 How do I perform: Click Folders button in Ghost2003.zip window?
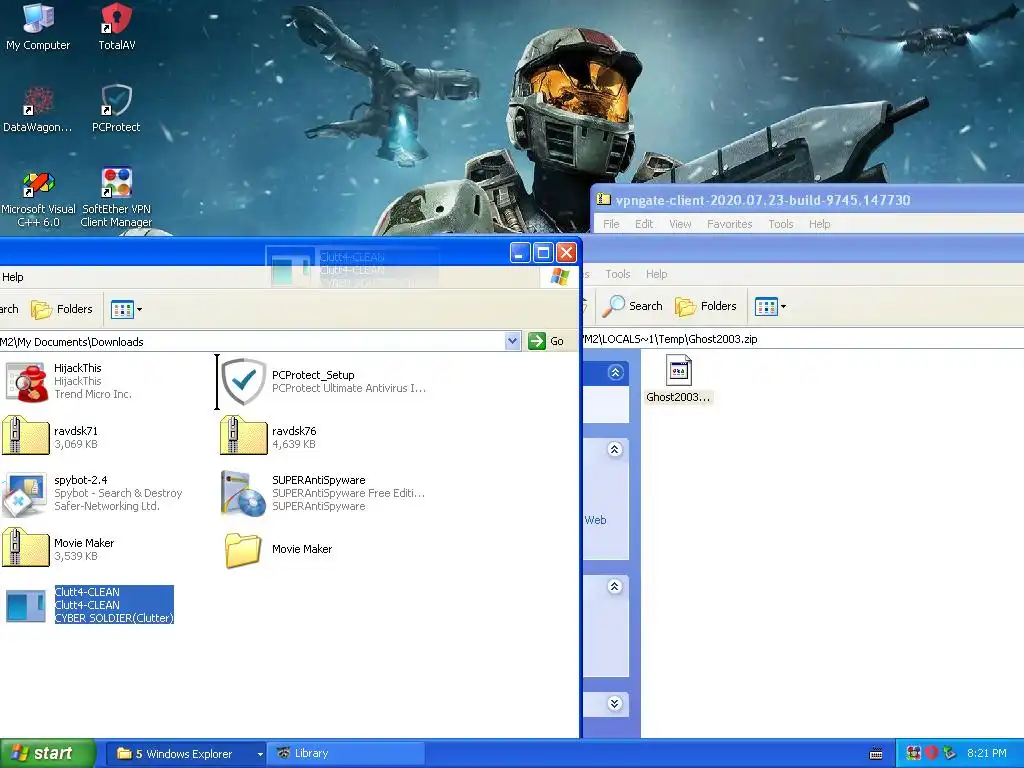point(706,306)
